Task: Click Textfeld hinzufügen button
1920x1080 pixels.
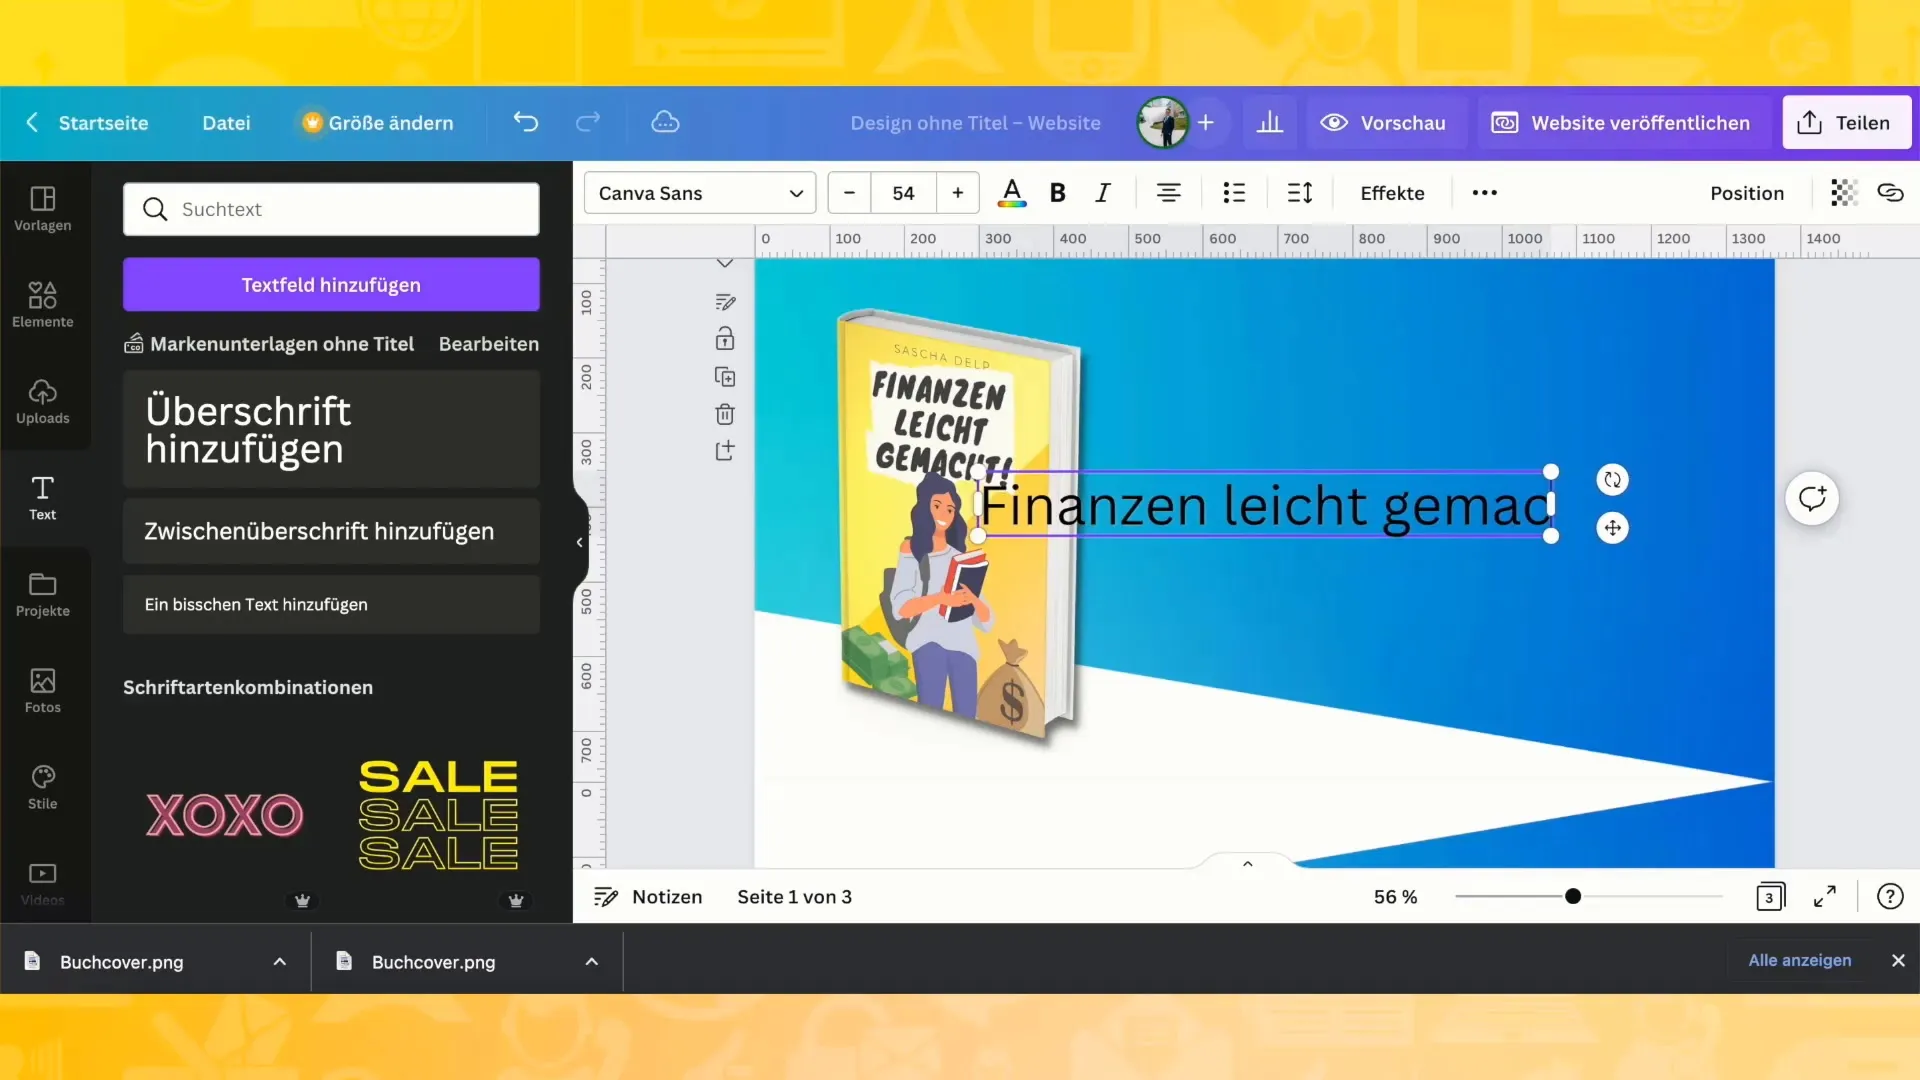Action: point(331,285)
